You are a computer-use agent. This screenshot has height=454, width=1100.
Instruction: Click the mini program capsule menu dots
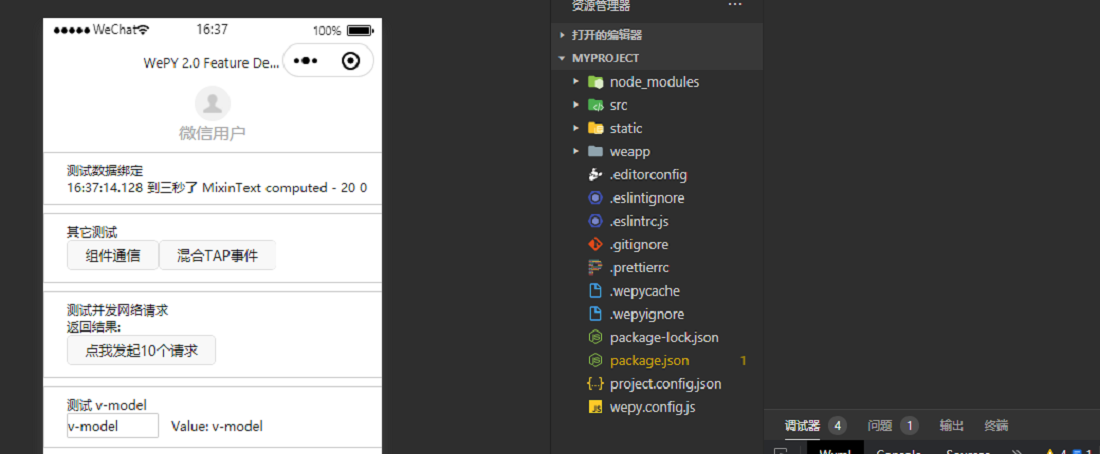click(306, 61)
